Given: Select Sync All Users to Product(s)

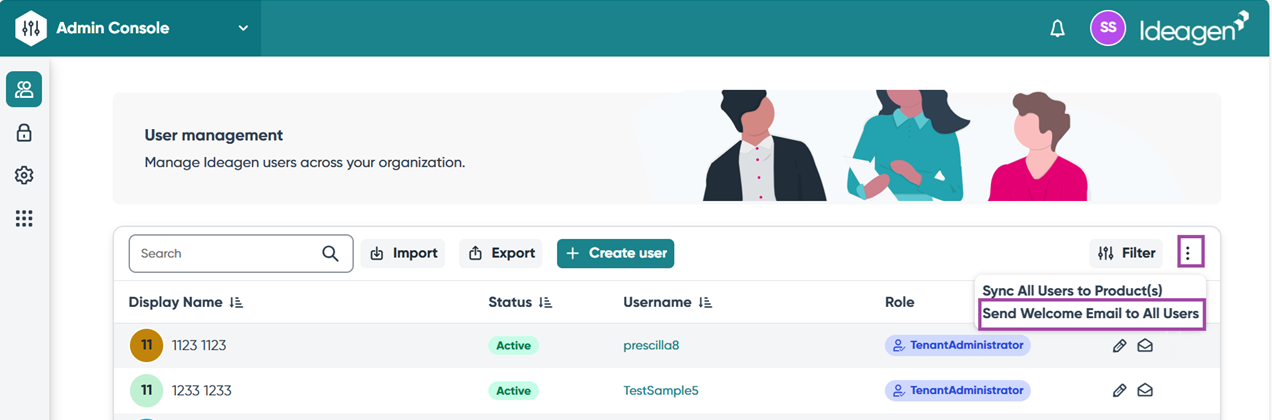Looking at the screenshot, I should point(1071,291).
